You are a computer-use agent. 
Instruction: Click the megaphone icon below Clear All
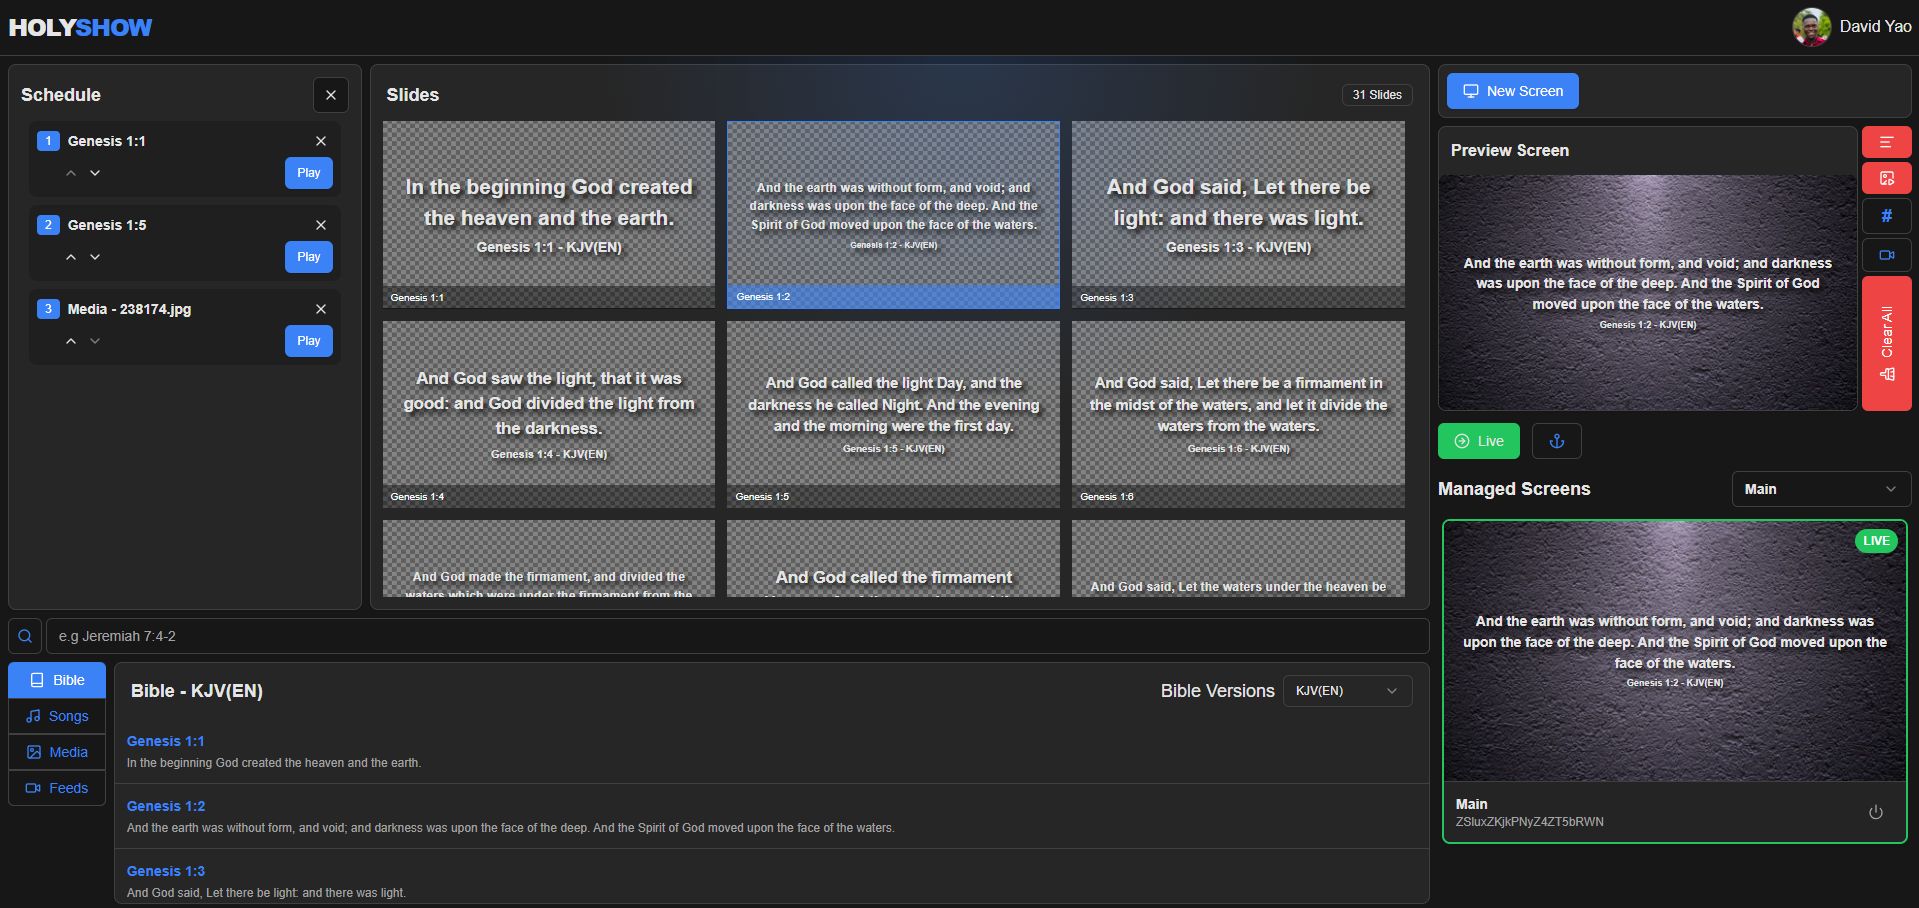[x=1887, y=374]
